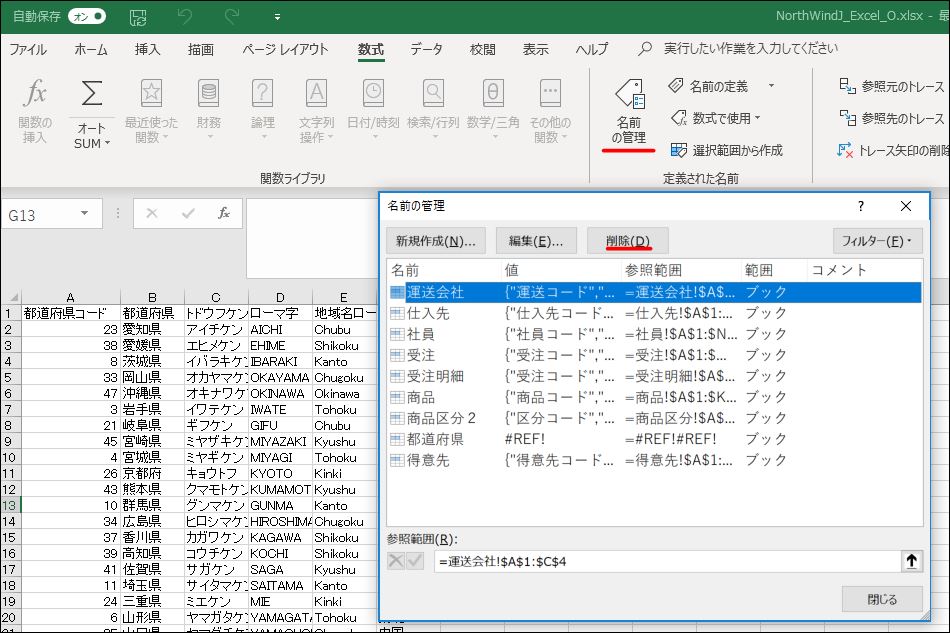950x633 pixels.
Task: Expand the Name Box dropdown arrow
Action: pyautogui.click(x=84, y=214)
